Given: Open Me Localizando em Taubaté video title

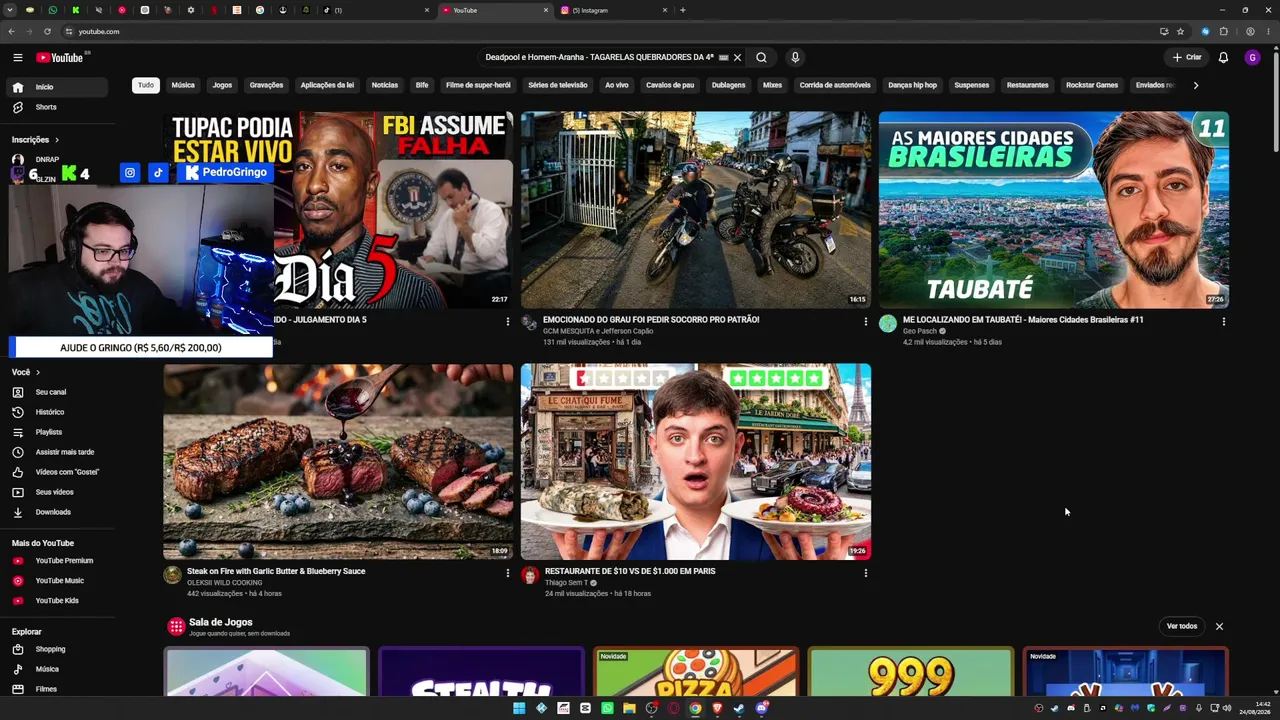Looking at the screenshot, I should [1023, 320].
